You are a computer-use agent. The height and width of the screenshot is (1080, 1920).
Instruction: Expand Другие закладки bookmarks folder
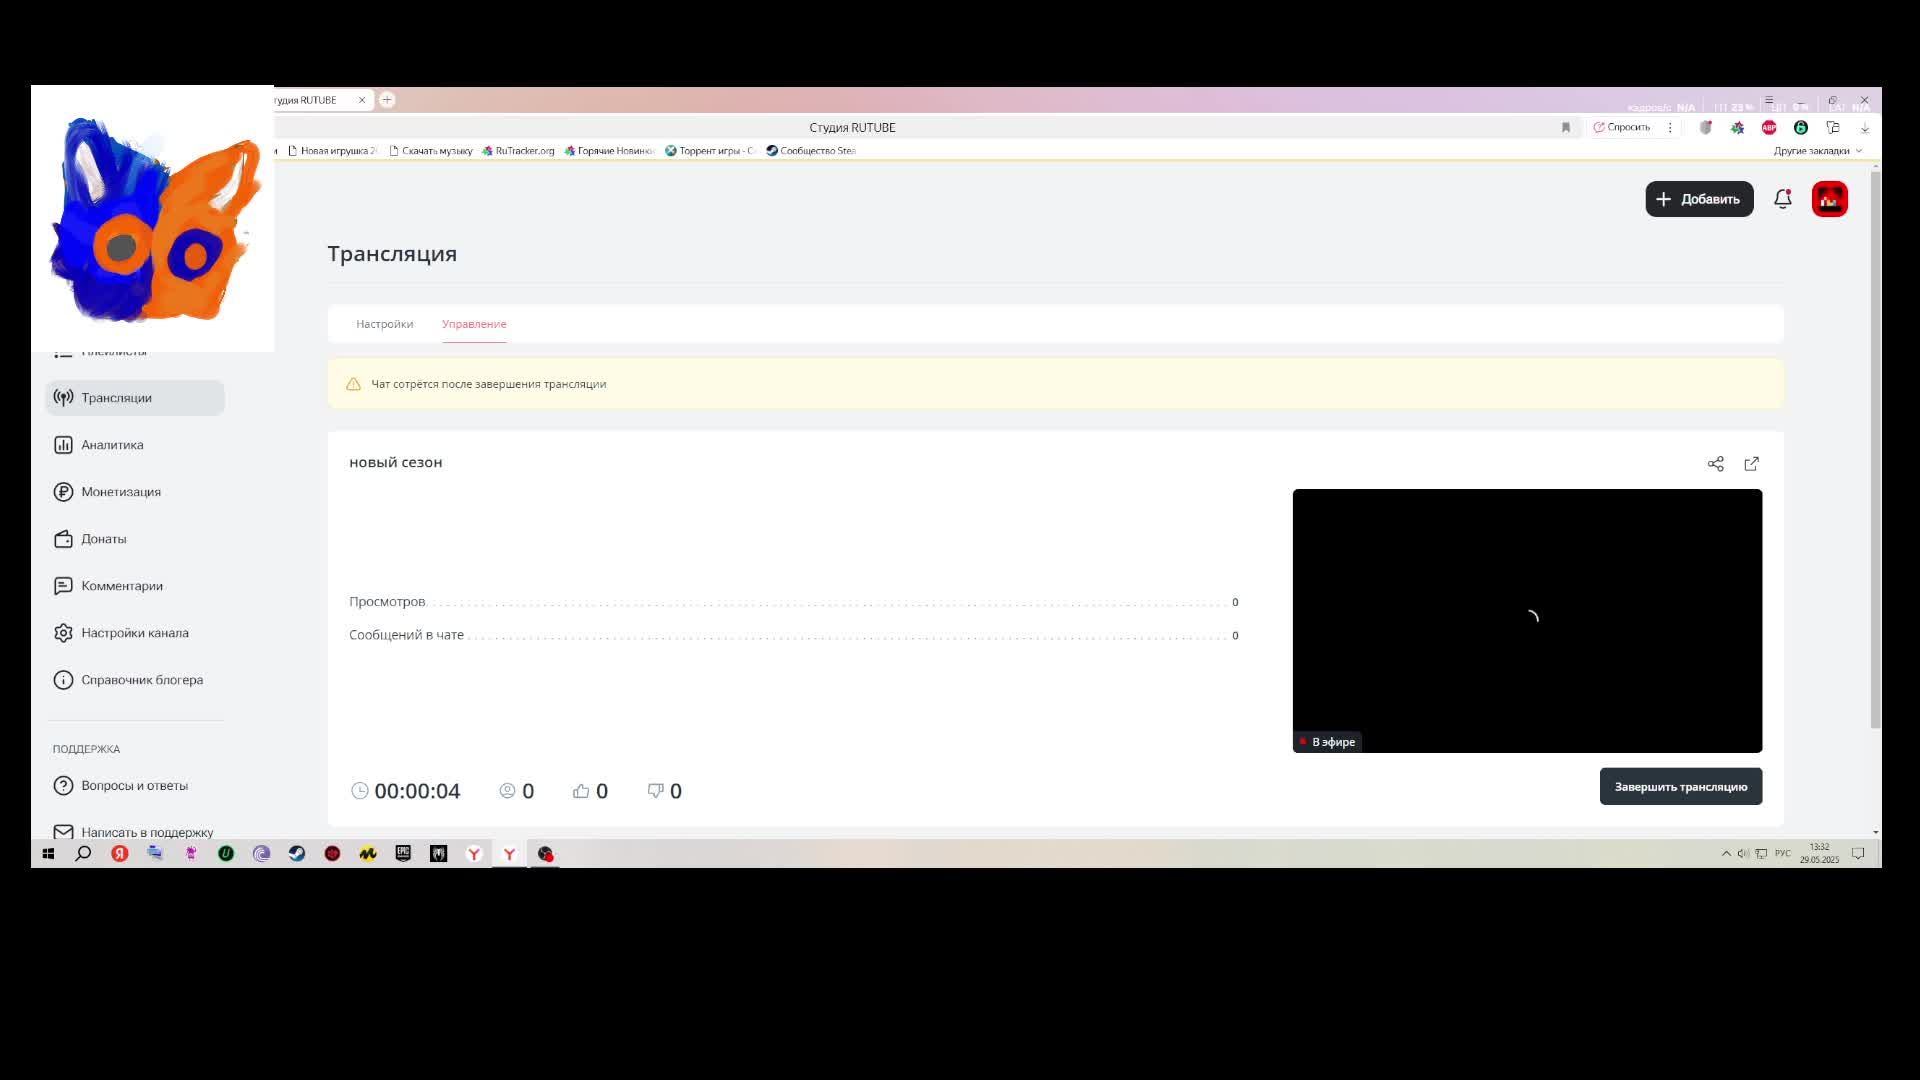click(x=1818, y=151)
